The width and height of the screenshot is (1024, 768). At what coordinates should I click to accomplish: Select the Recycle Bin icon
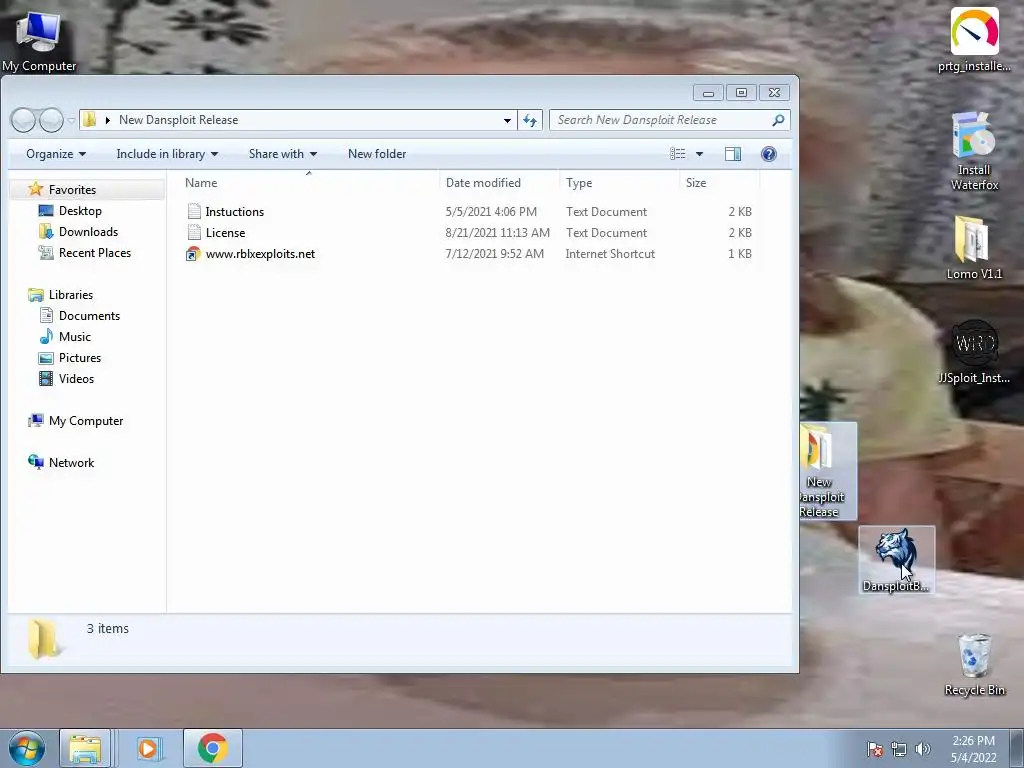click(974, 664)
